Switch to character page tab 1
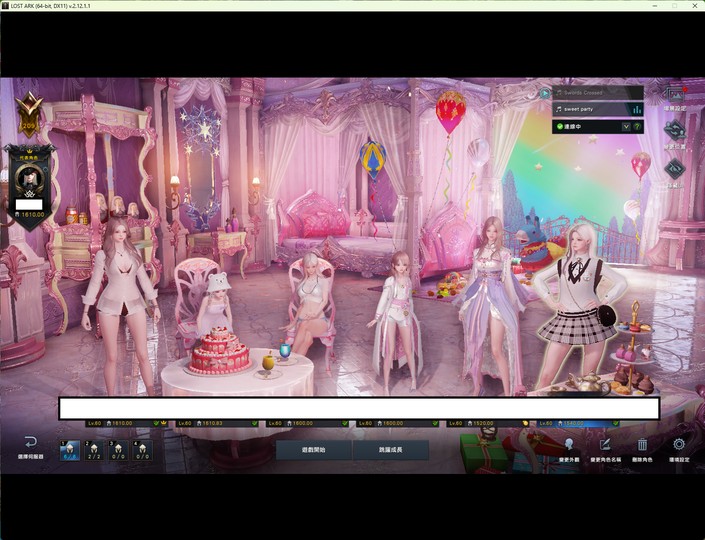The image size is (705, 540). coord(70,451)
